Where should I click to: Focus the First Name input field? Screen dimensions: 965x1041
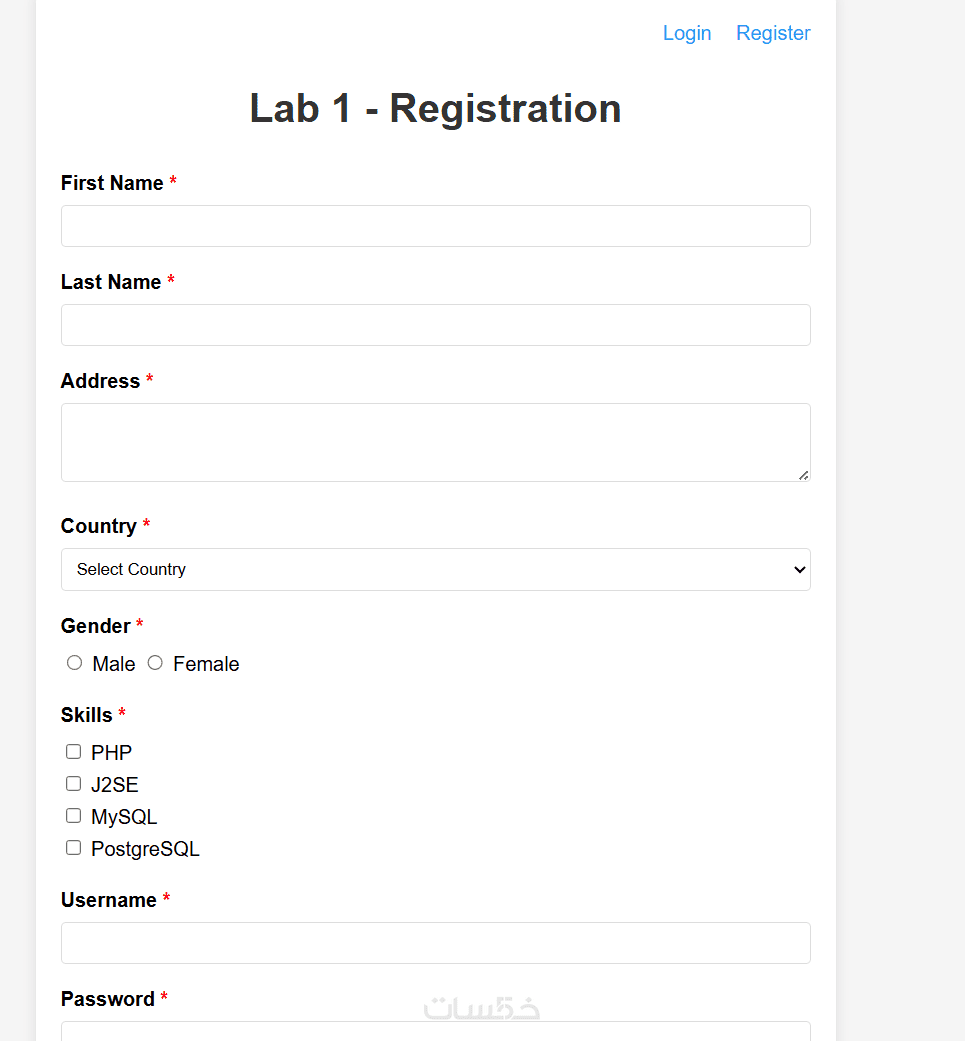(435, 226)
